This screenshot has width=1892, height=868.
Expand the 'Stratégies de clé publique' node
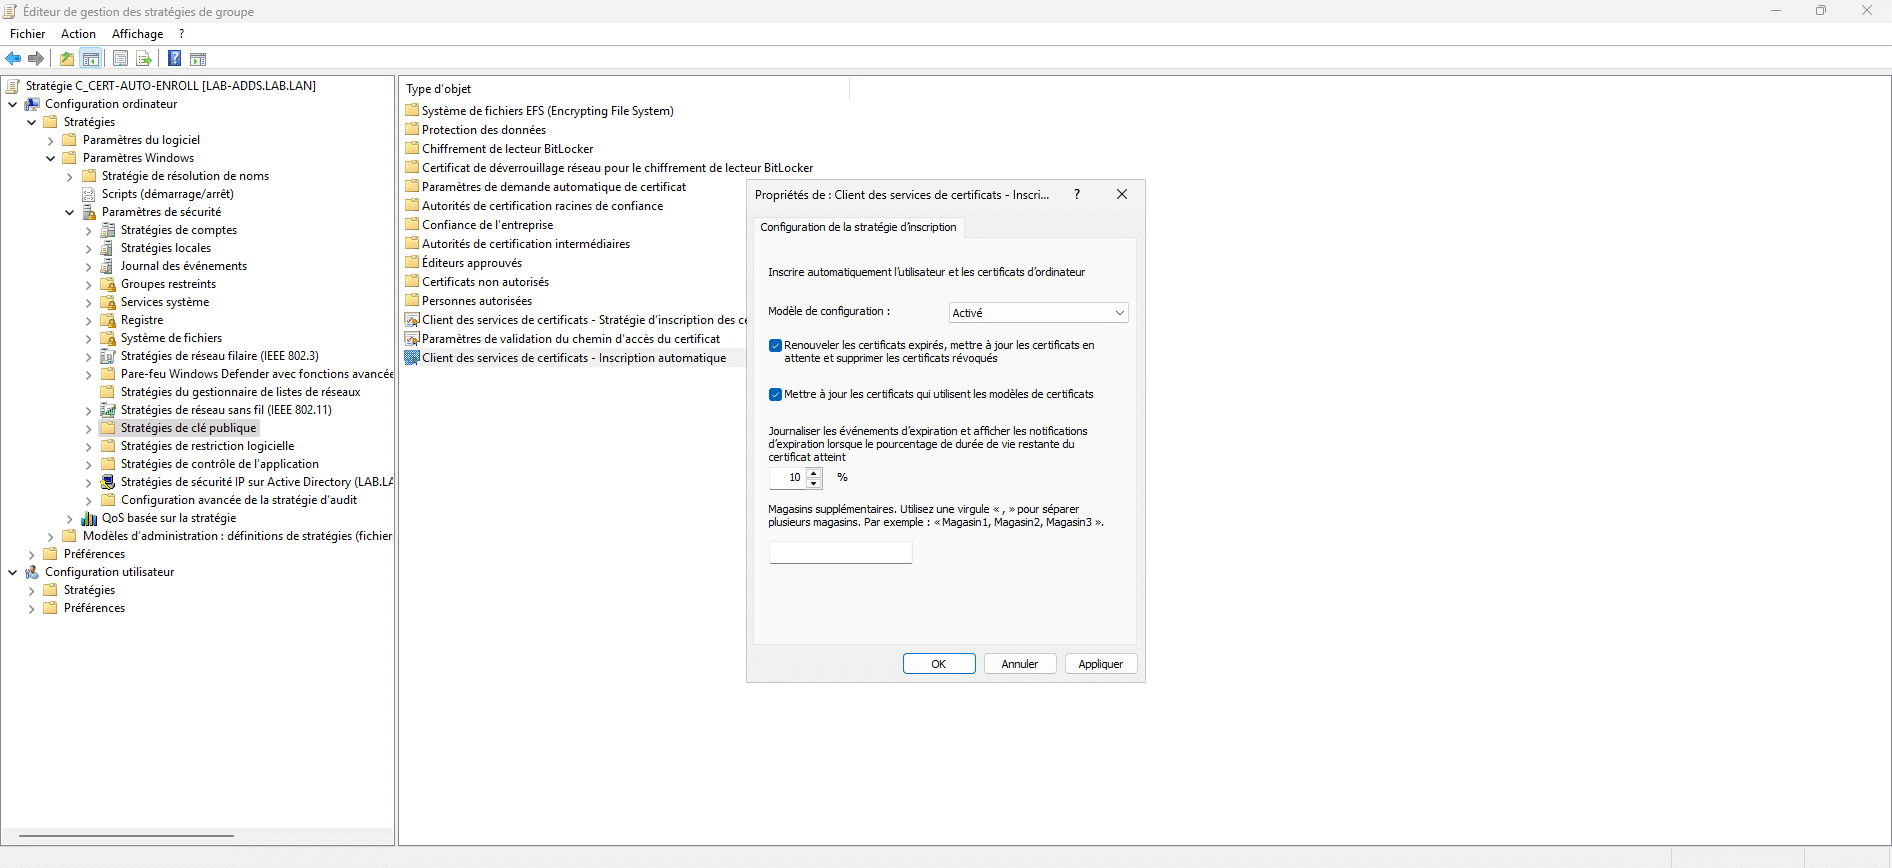tap(88, 428)
